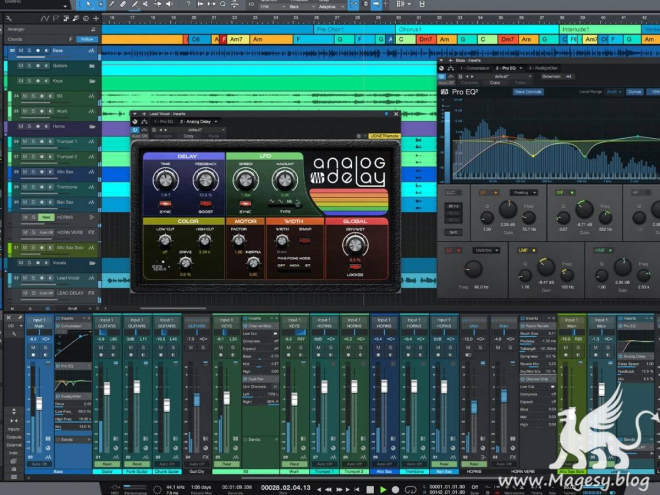Toggle the SWAP switch in the Width section
Screen dimensions: 660x495
pos(305,240)
